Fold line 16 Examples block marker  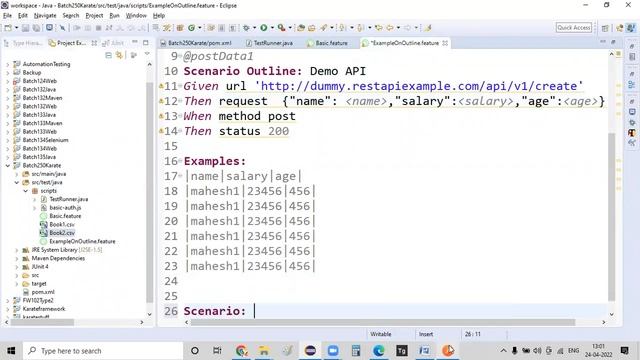(x=180, y=160)
